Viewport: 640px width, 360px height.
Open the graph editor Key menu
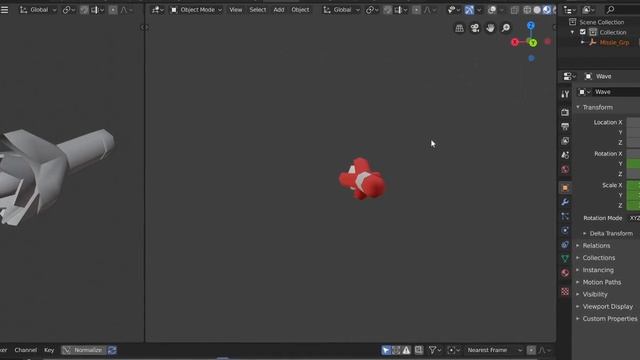(x=49, y=350)
